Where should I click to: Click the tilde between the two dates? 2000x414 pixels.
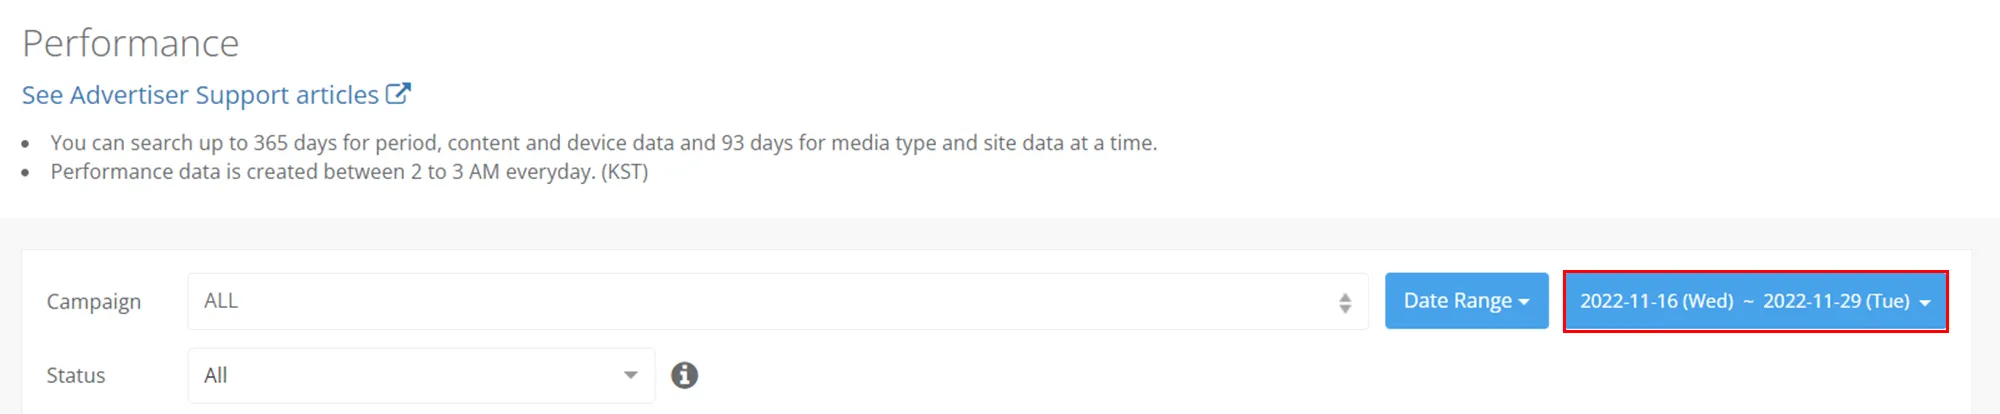1748,301
